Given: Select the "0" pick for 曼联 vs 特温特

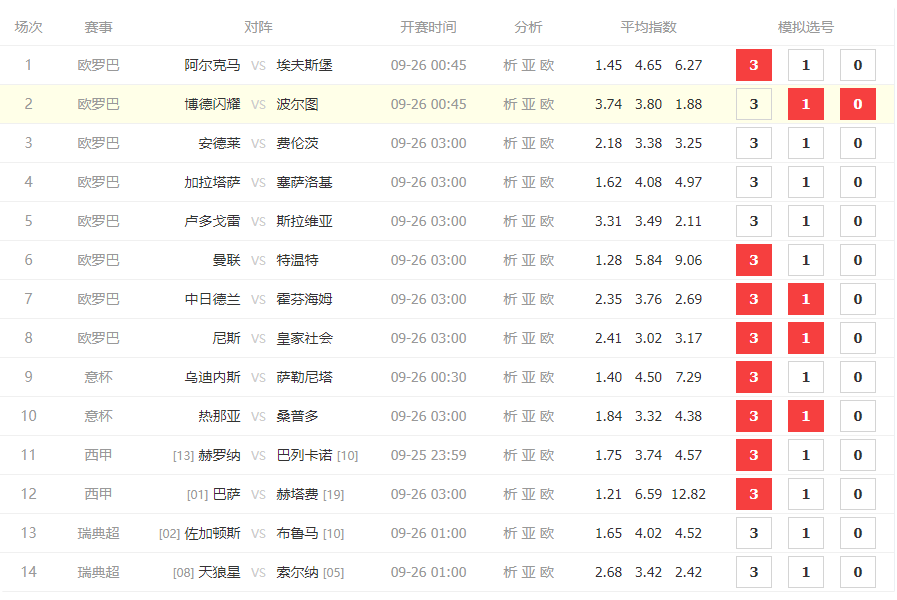Looking at the screenshot, I should point(857,260).
